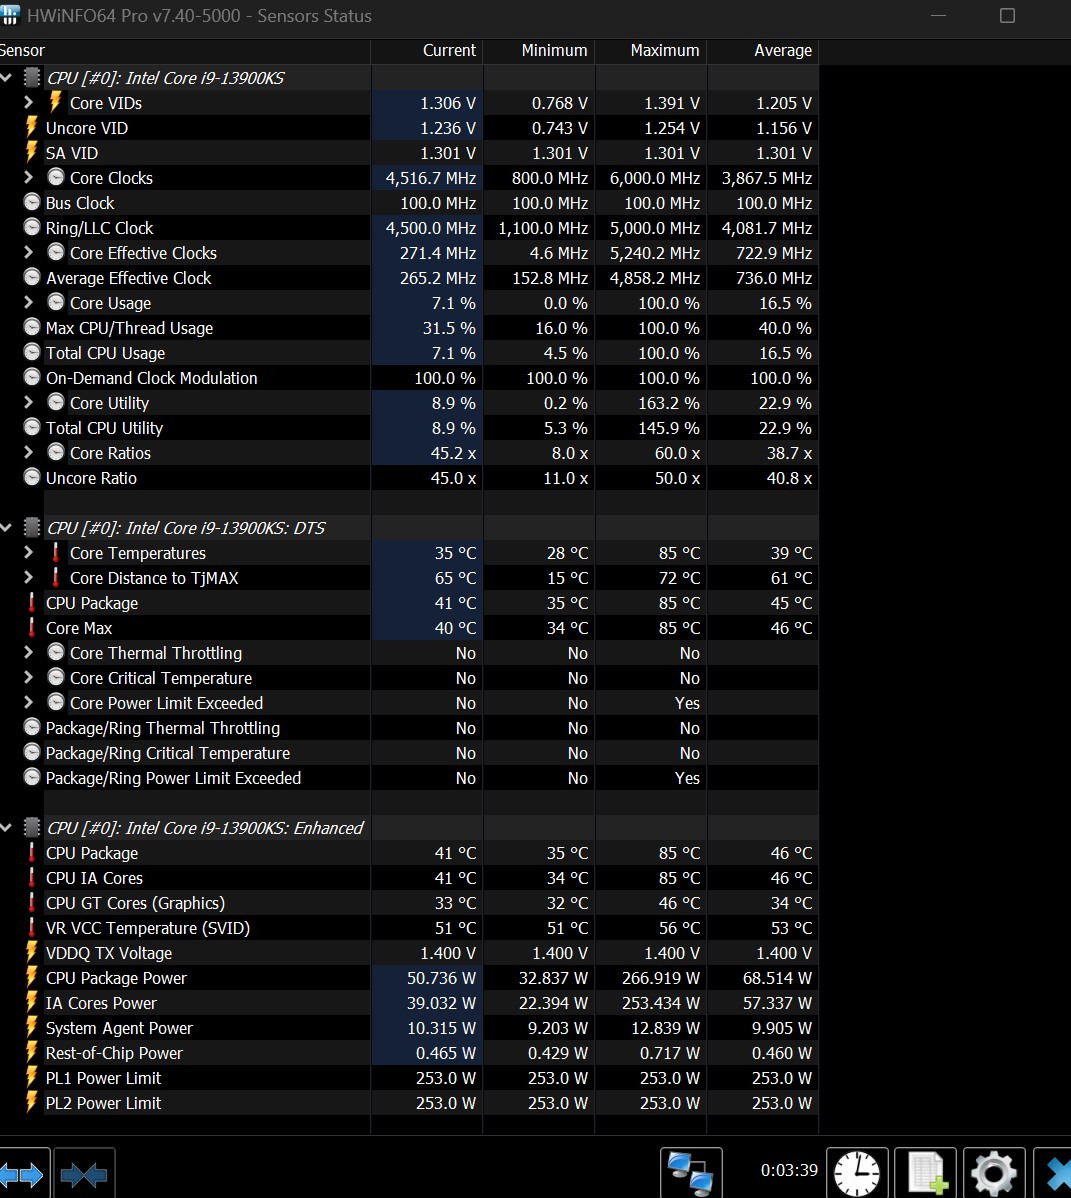This screenshot has width=1071, height=1198.
Task: Minimize the HWiNFO64 Sensors Status window
Action: pyautogui.click(x=939, y=15)
